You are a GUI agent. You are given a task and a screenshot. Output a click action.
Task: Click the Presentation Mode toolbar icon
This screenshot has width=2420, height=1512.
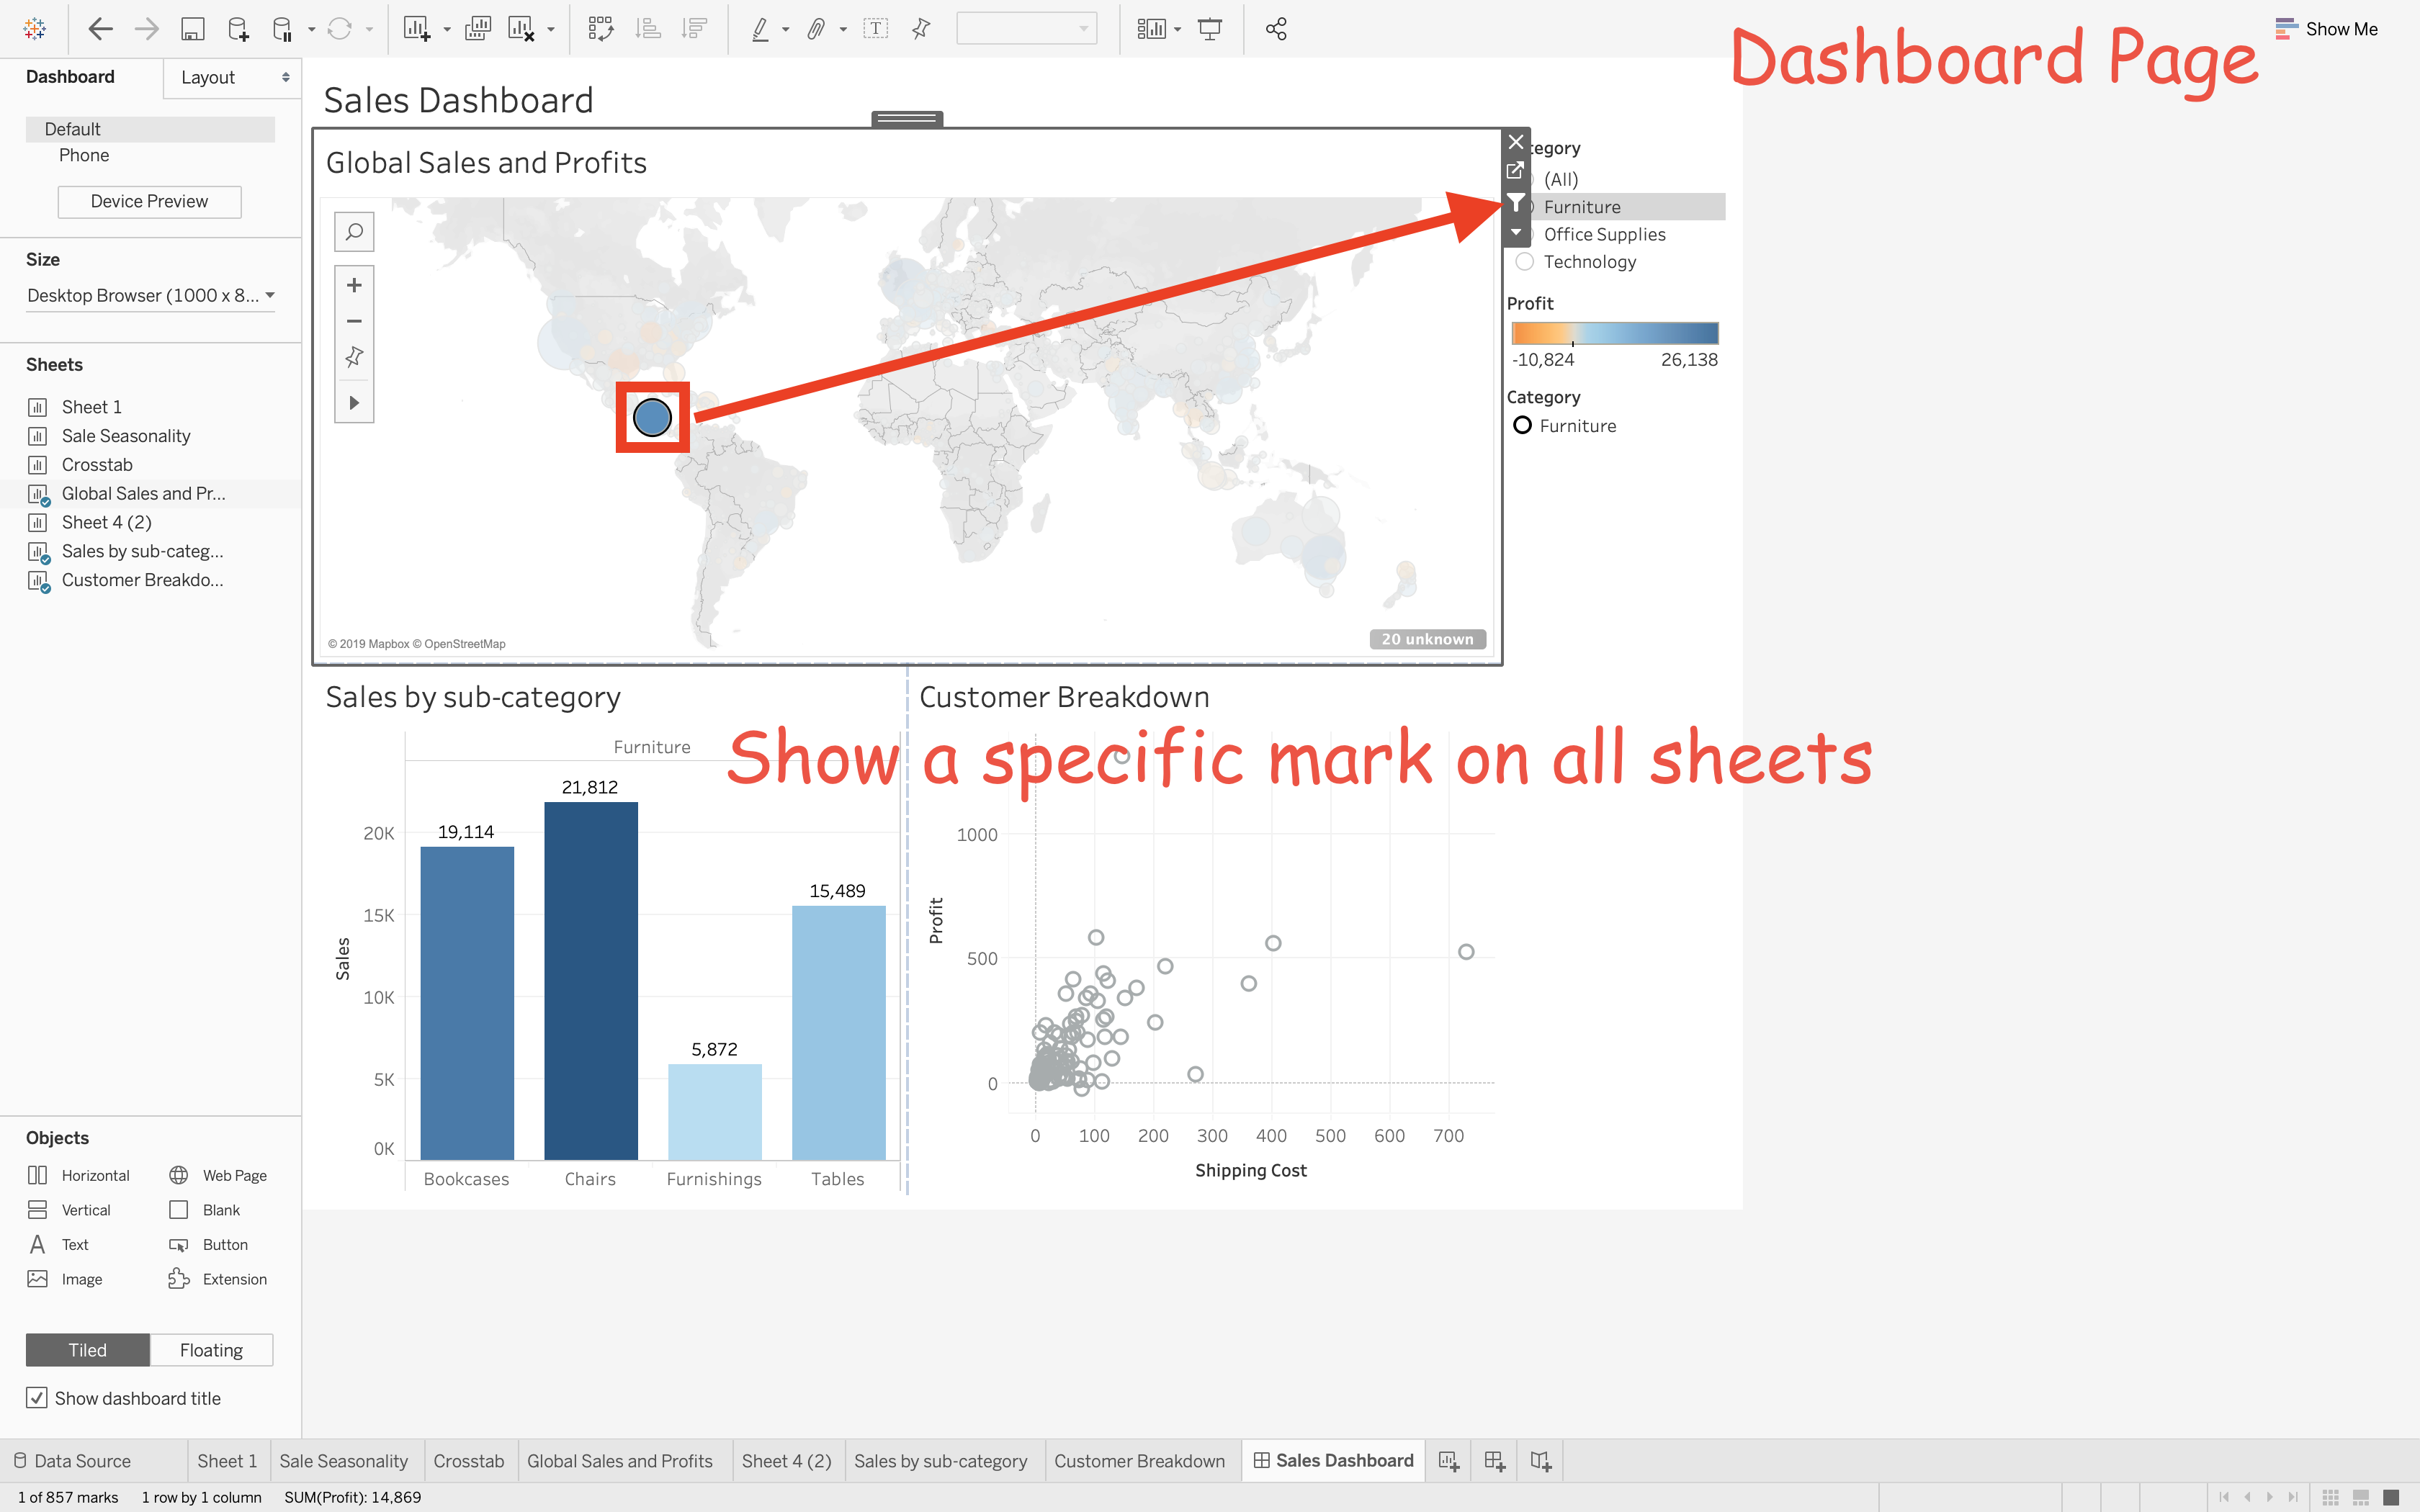coord(1210,29)
